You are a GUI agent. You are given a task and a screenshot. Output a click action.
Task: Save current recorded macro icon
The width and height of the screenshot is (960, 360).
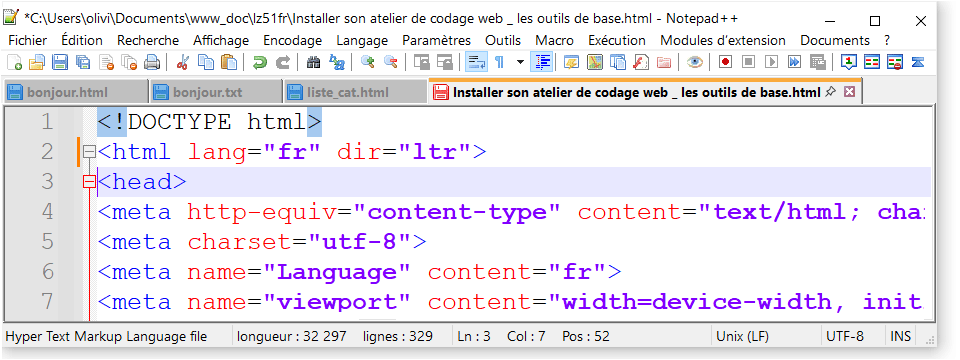pos(817,62)
